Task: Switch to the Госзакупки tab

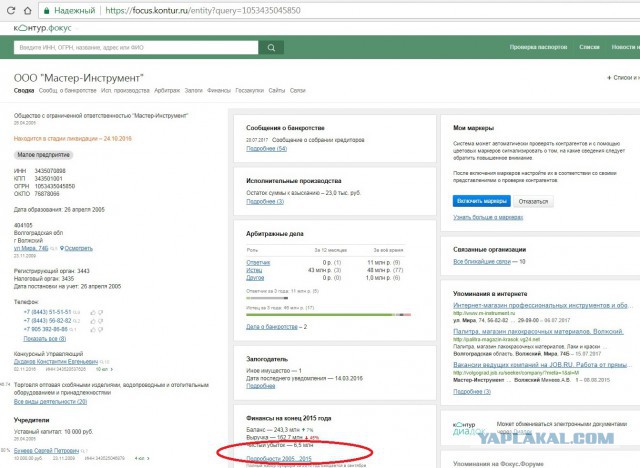Action: [249, 91]
